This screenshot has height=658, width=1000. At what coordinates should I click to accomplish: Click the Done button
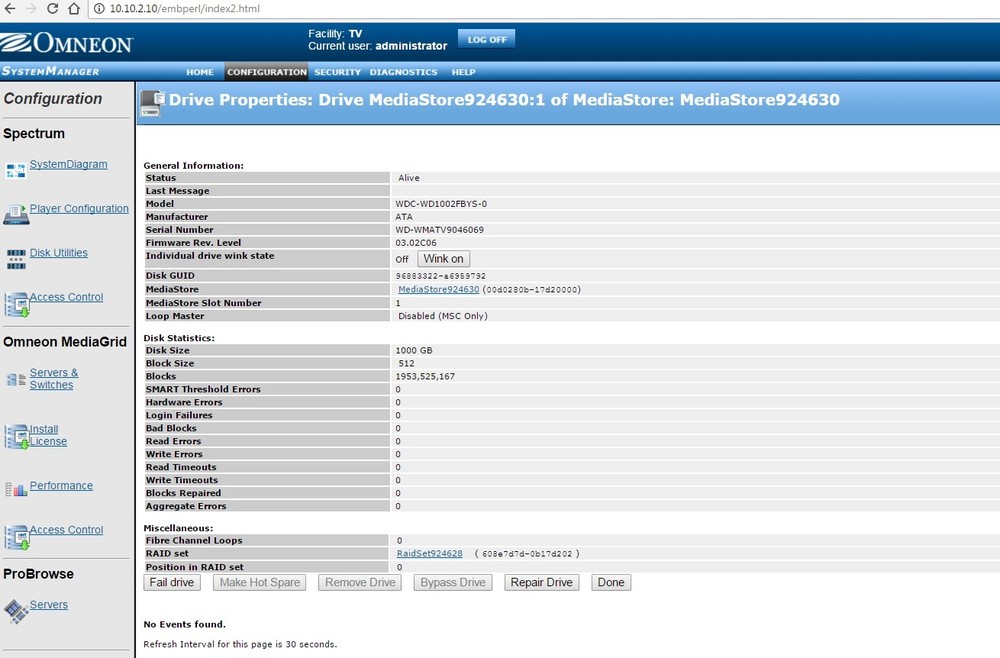611,582
